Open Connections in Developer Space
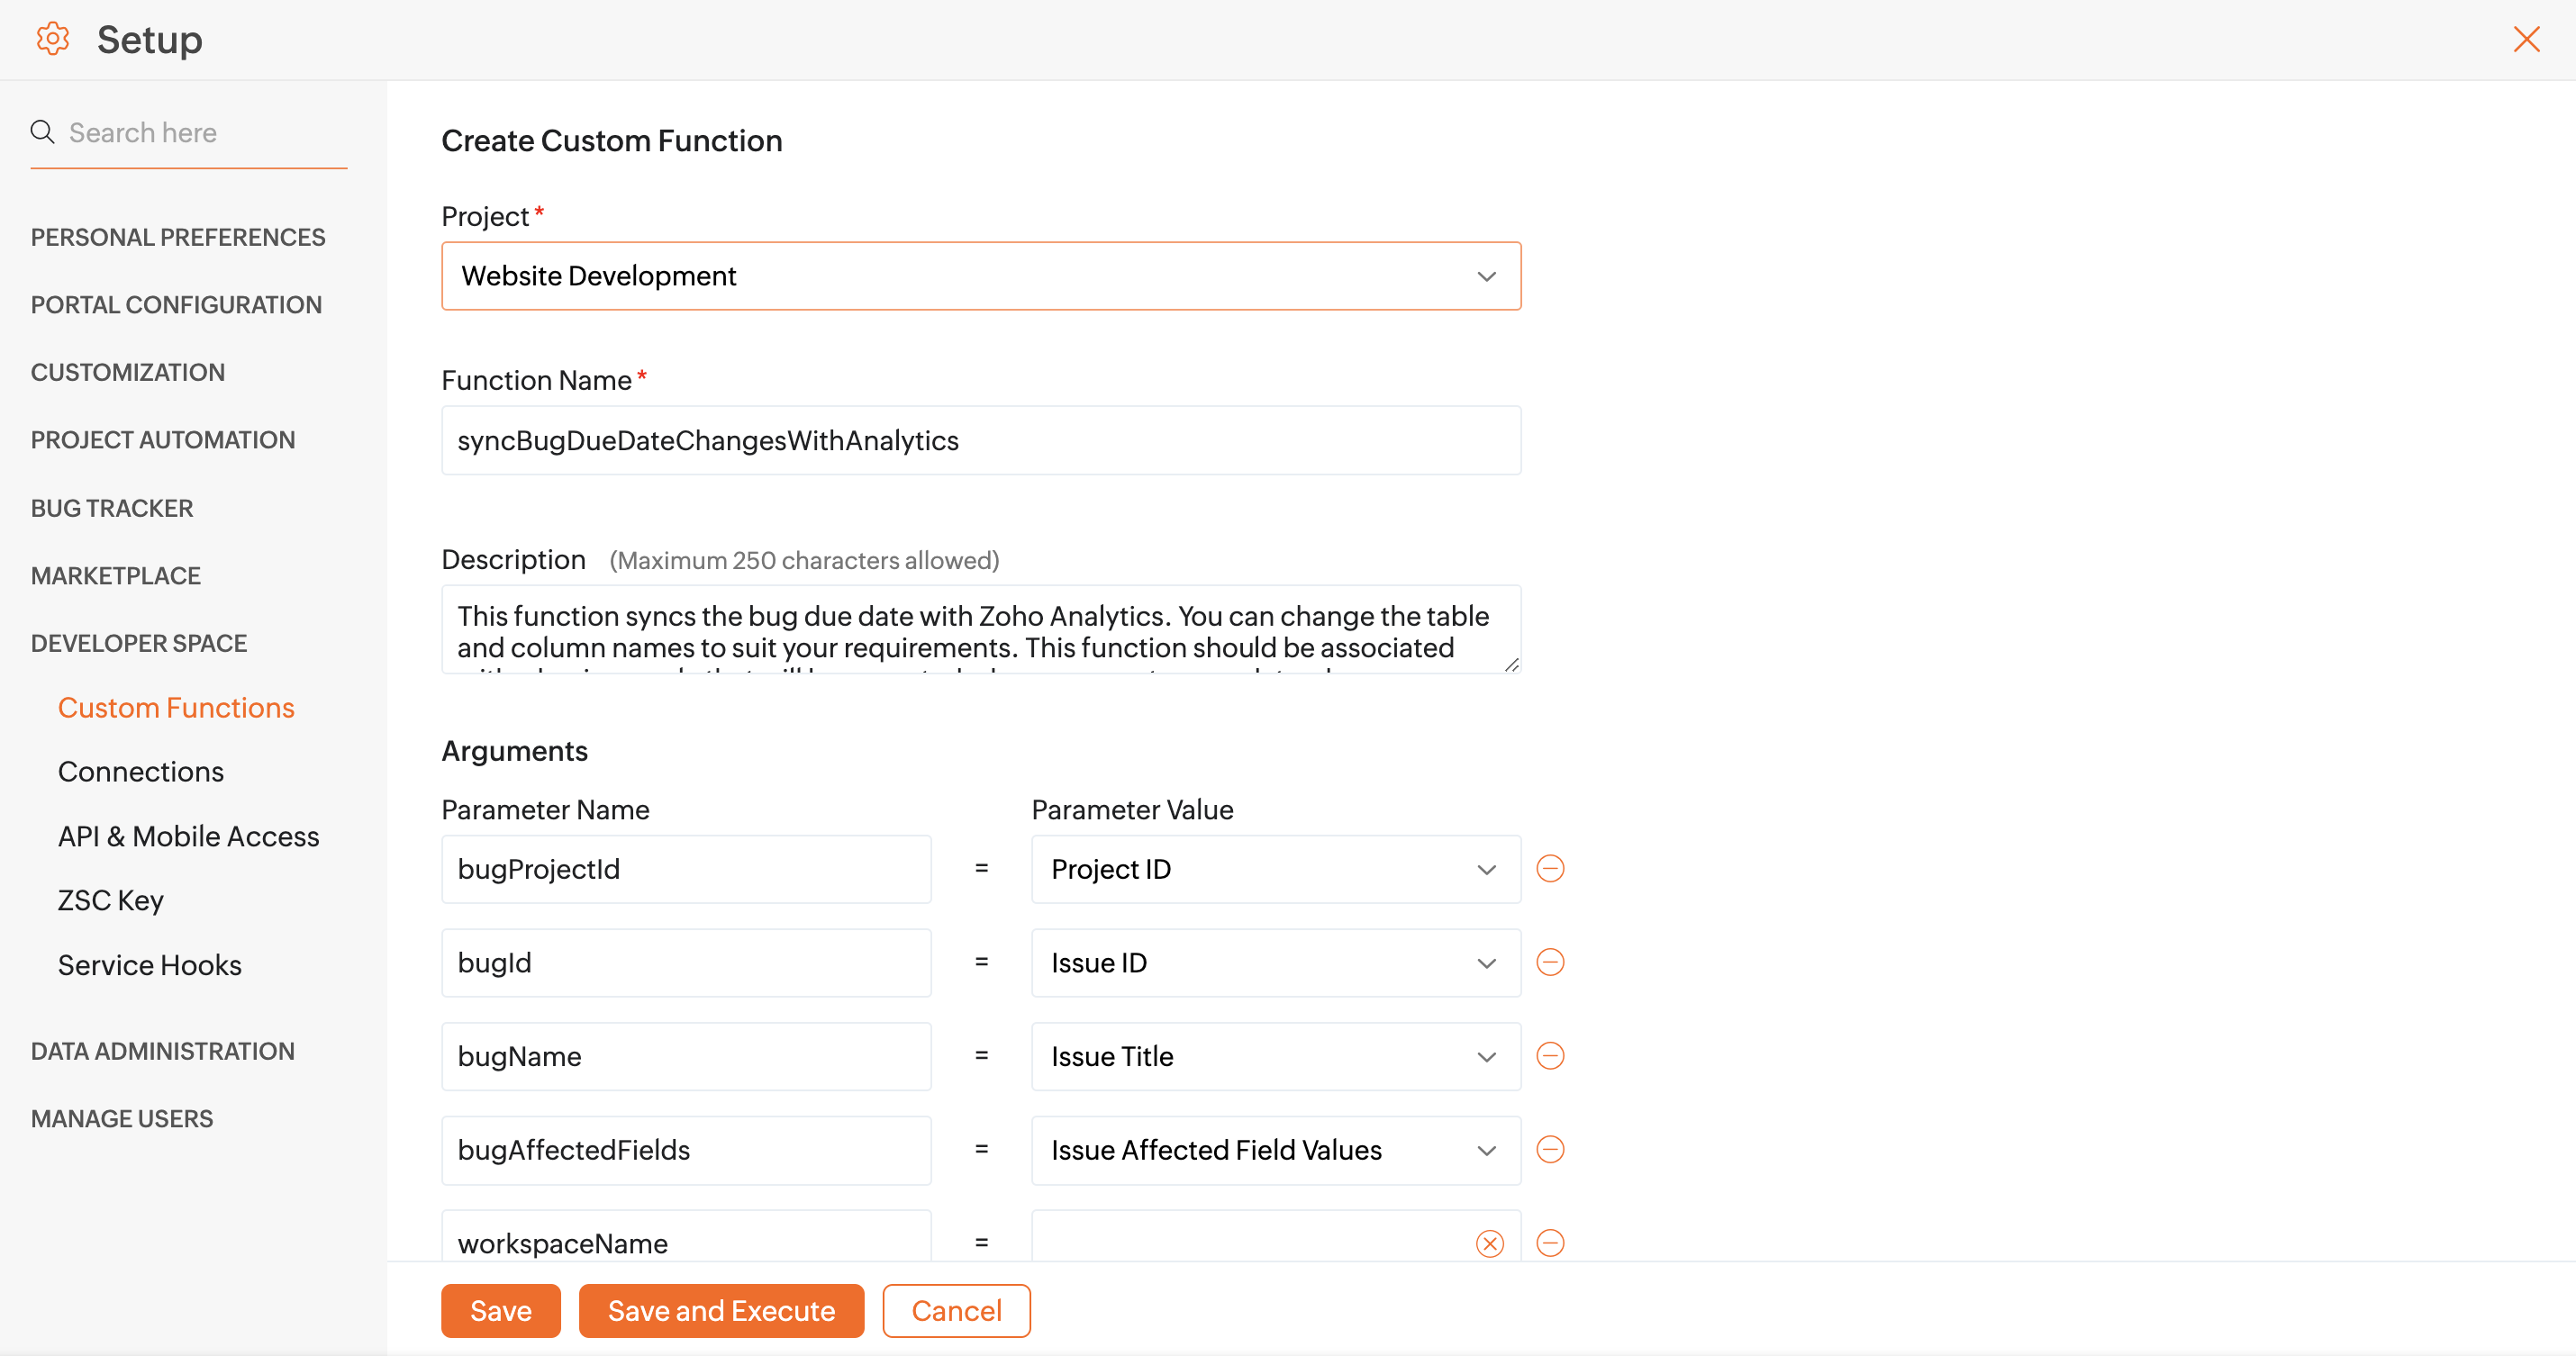 tap(140, 771)
